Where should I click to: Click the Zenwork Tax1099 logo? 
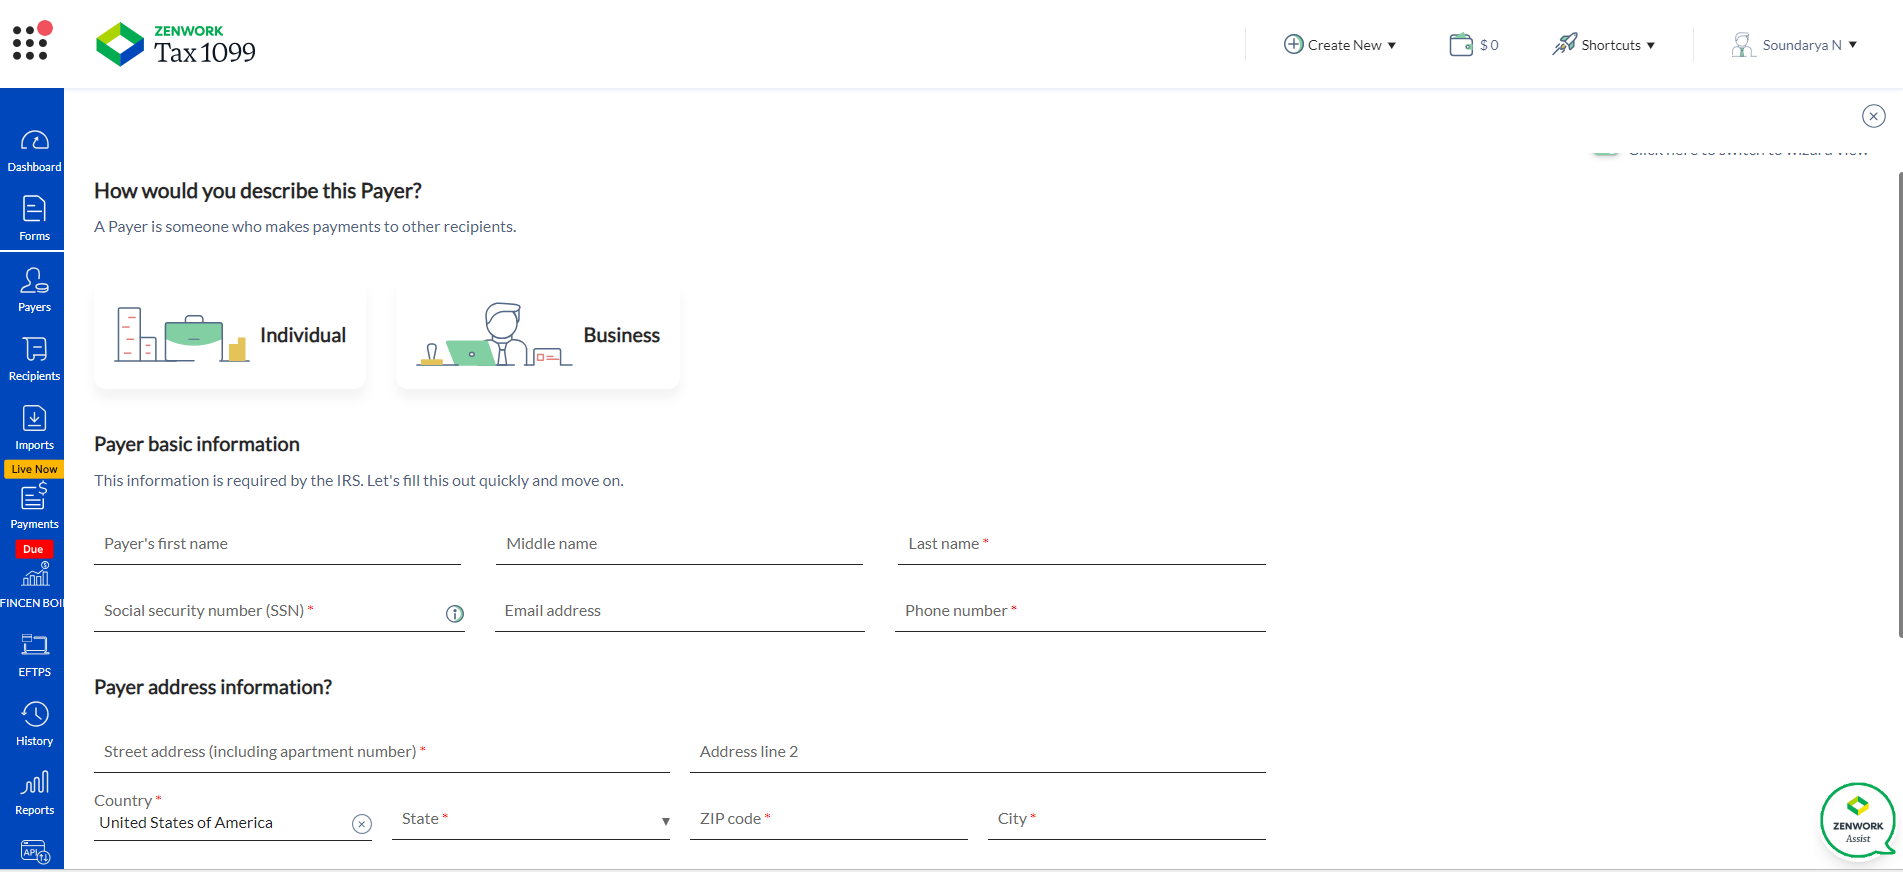(x=176, y=45)
